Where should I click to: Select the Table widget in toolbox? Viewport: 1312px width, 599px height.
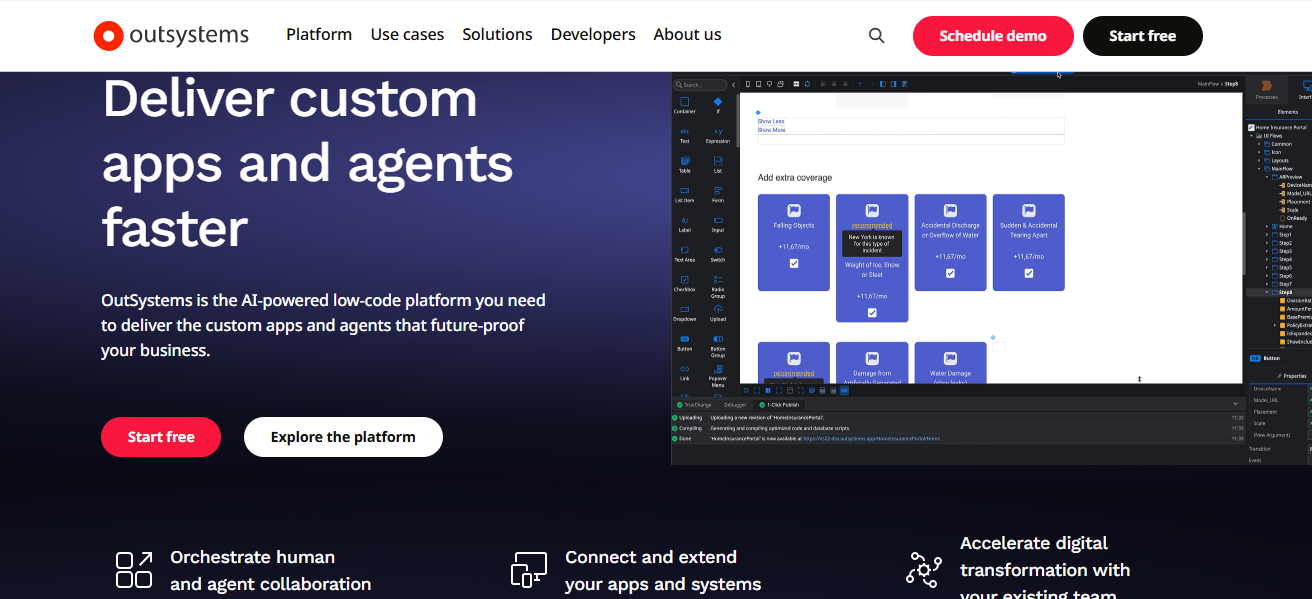point(685,164)
